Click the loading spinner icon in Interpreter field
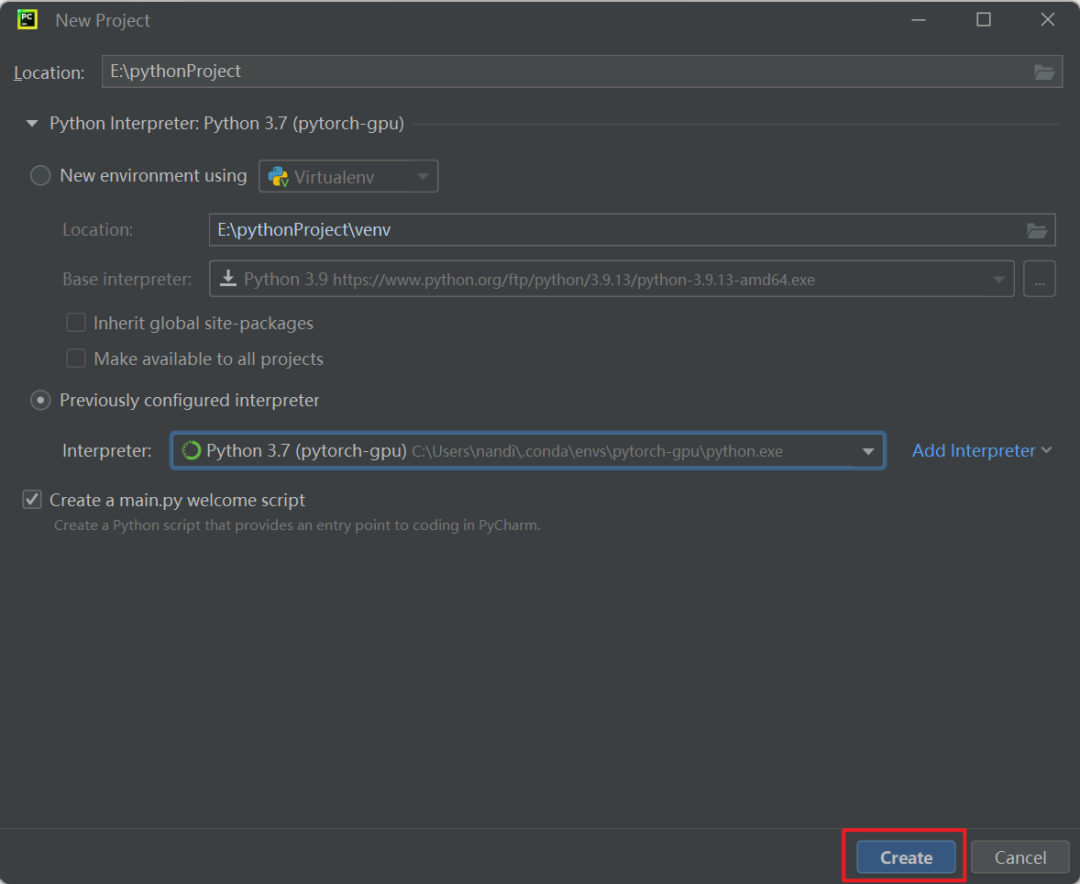The width and height of the screenshot is (1080, 884). [191, 451]
